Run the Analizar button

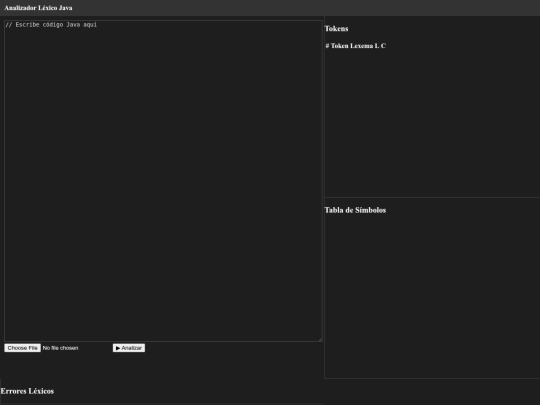tap(129, 348)
